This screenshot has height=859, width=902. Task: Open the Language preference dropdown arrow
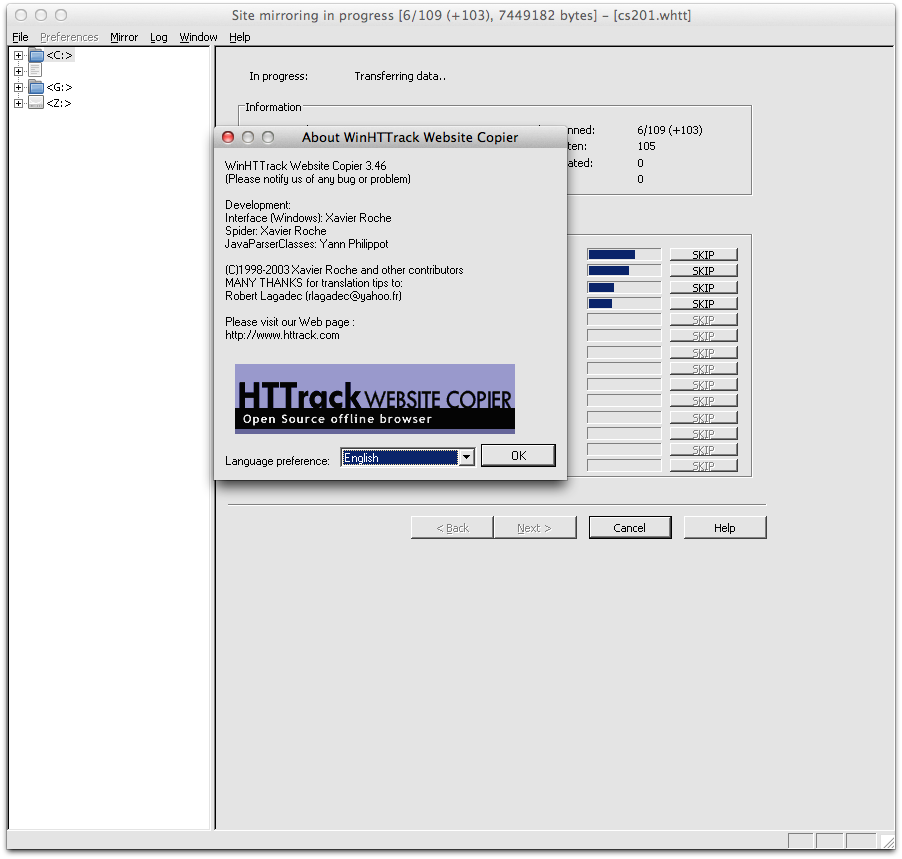[467, 457]
